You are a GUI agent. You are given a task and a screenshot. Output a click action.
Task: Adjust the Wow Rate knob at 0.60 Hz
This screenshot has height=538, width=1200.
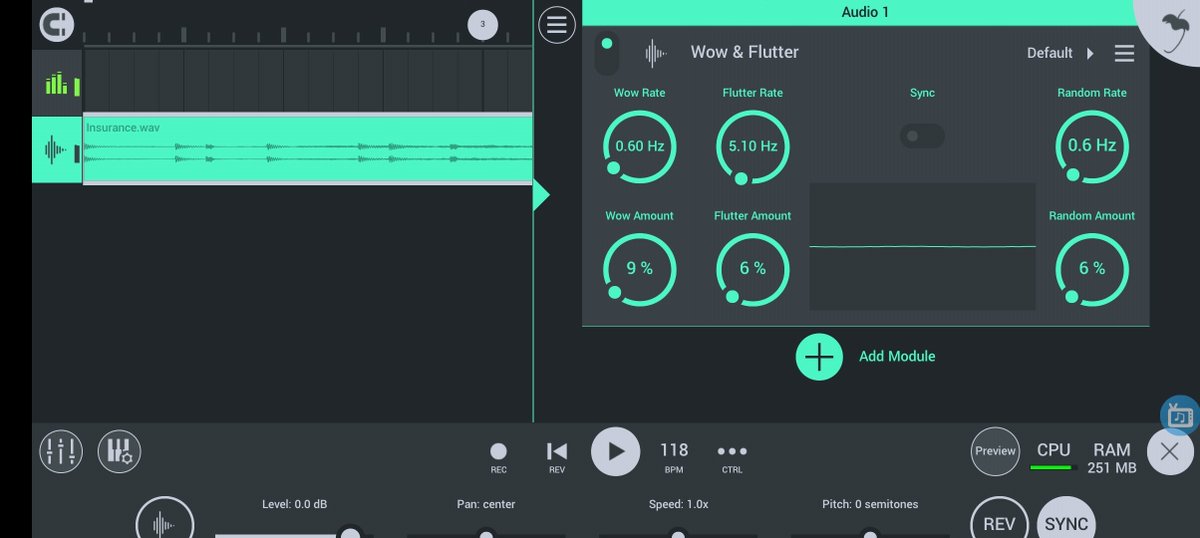pyautogui.click(x=640, y=146)
